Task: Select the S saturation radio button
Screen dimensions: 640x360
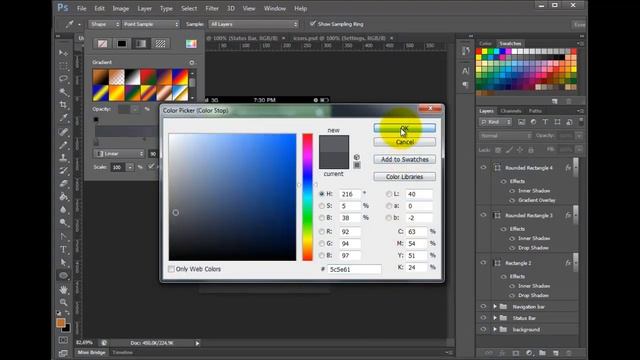Action: (322, 206)
